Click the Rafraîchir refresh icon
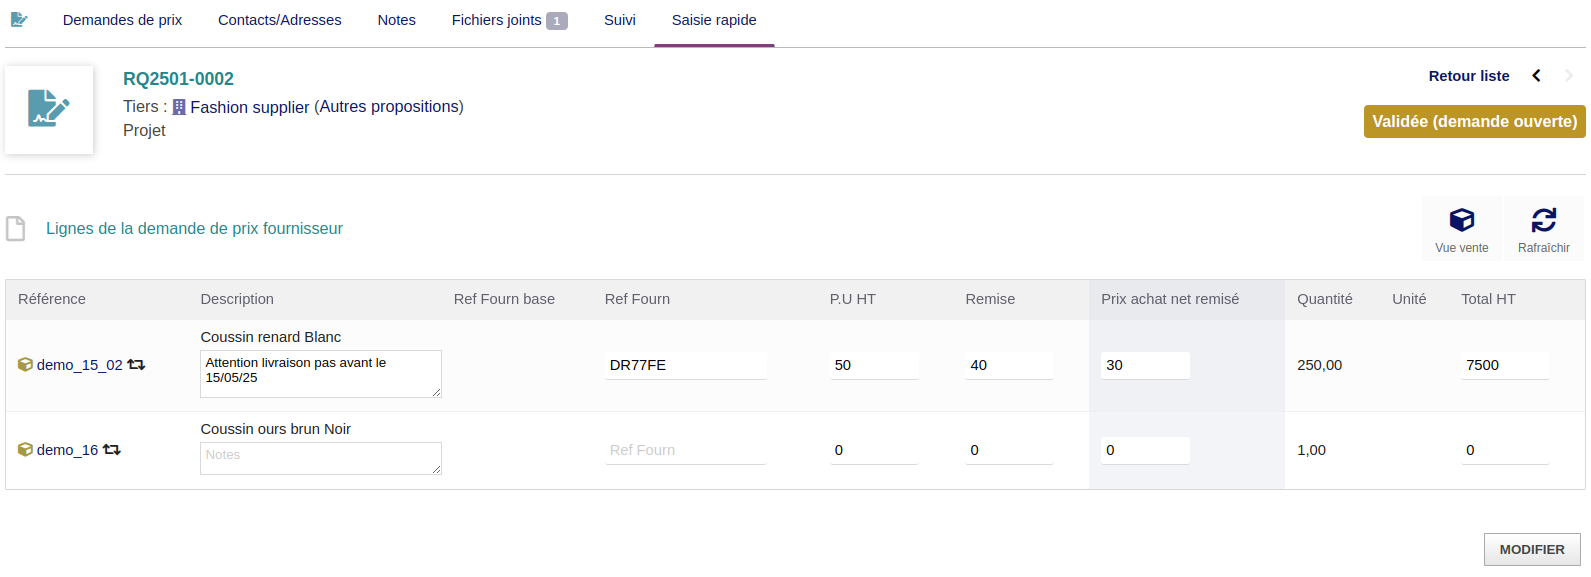This screenshot has width=1591, height=577. [x=1543, y=220]
